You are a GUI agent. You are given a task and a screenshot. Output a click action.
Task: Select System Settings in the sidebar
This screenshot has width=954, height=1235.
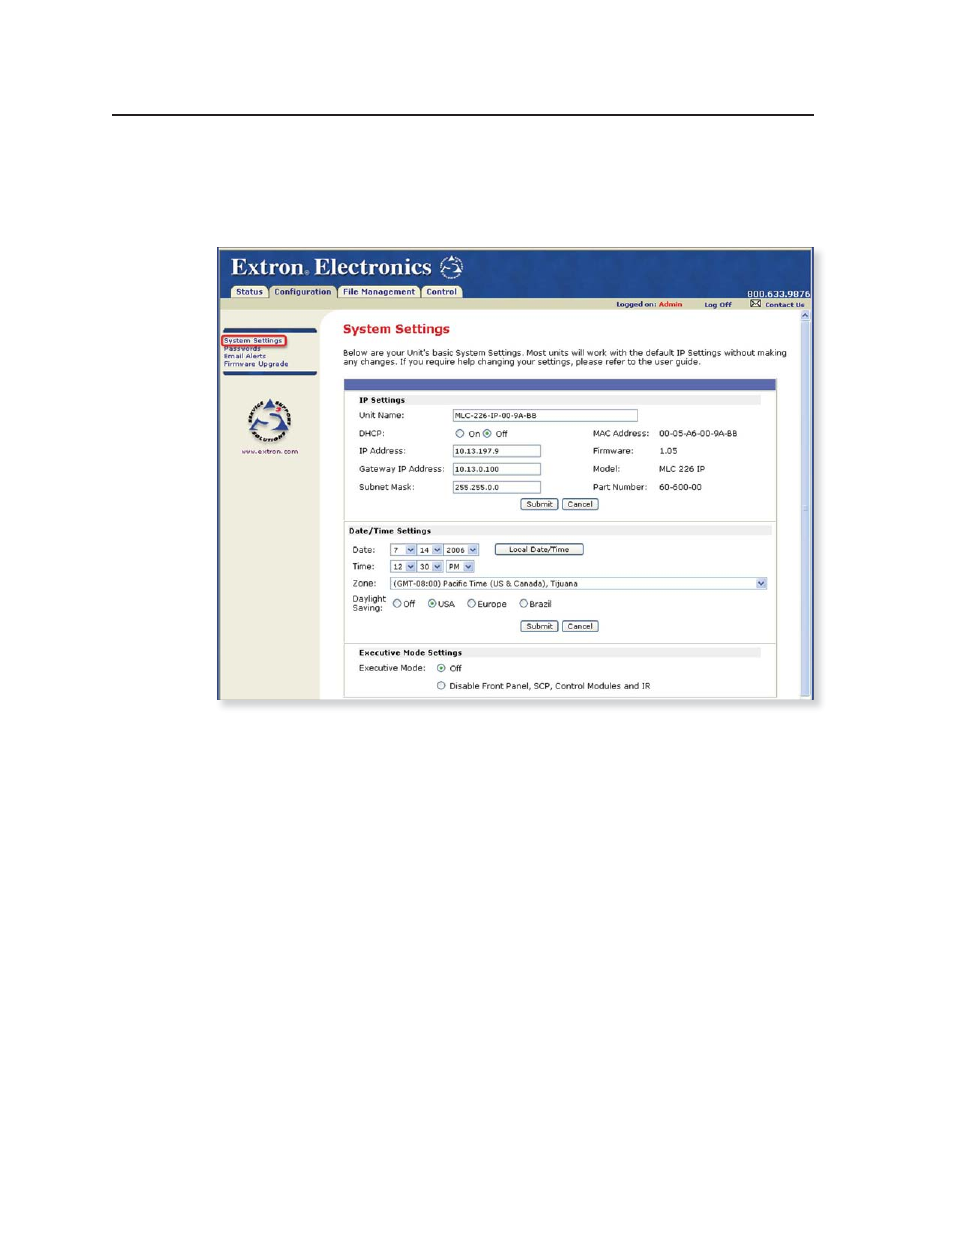coord(253,340)
